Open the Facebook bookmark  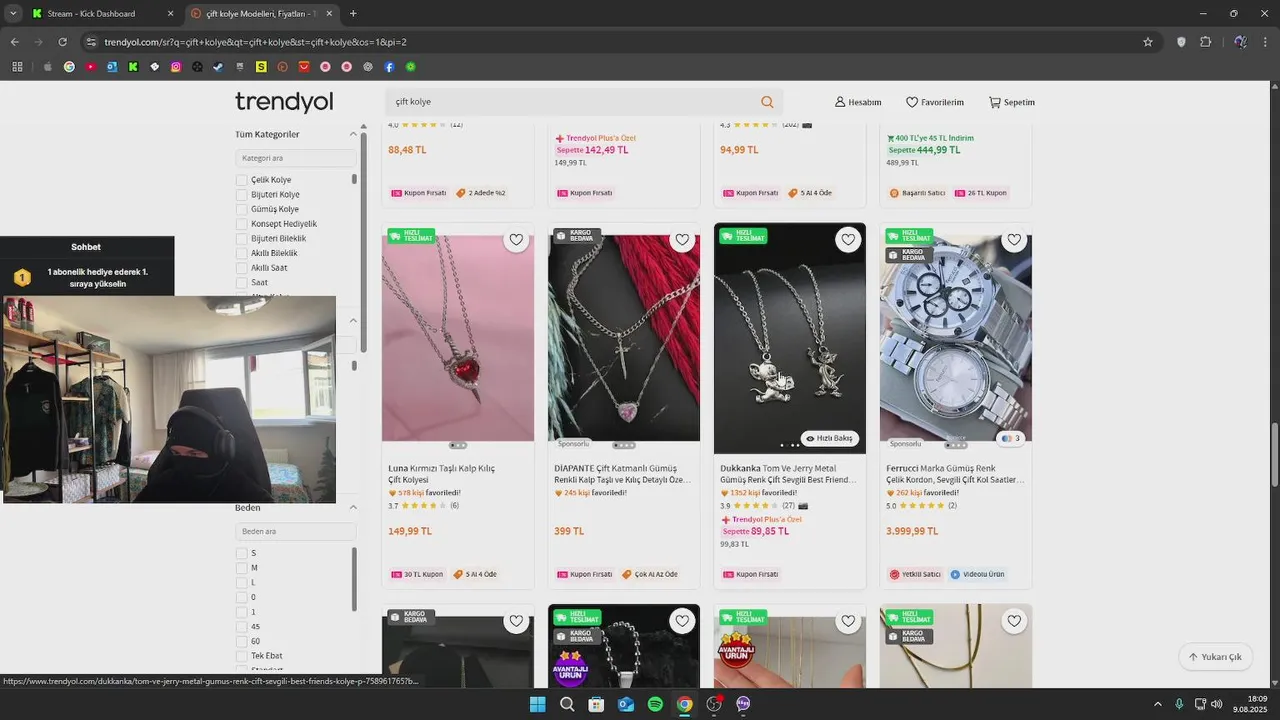(389, 67)
